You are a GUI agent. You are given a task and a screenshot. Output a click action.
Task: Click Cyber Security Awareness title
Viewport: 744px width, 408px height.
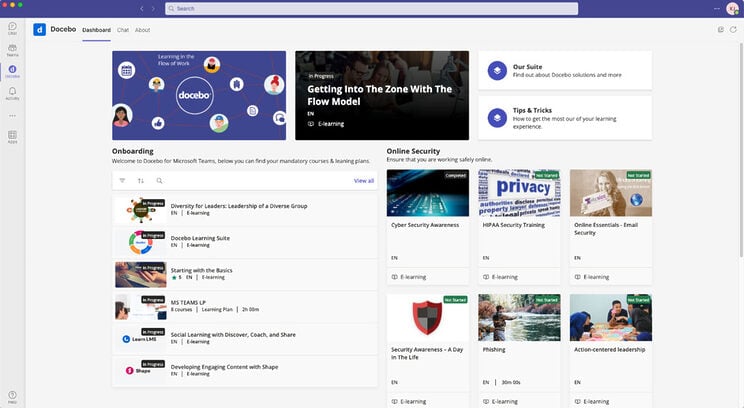point(425,225)
